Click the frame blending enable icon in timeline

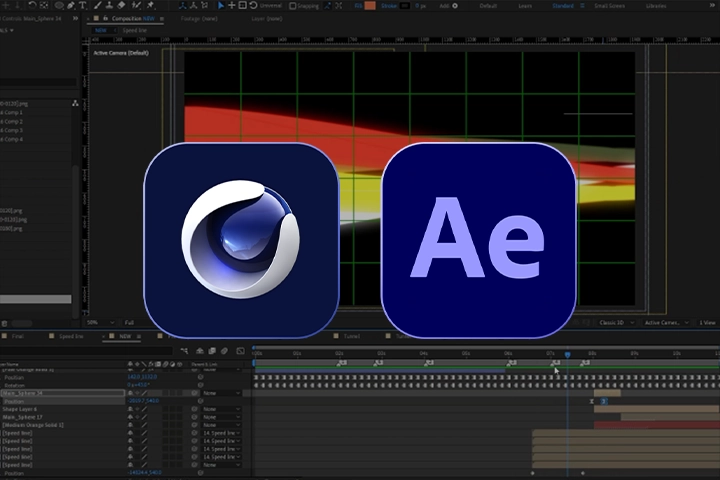(x=212, y=351)
